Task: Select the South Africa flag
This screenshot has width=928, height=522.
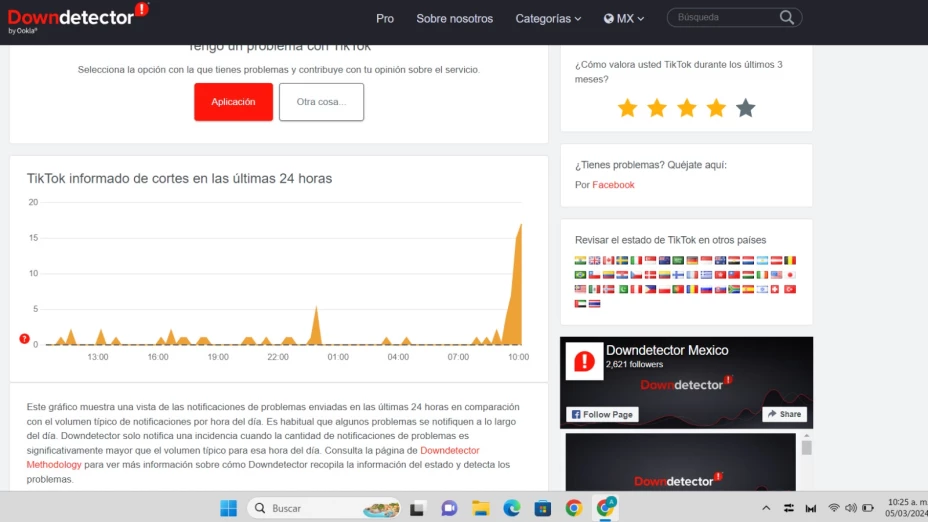Action: tap(734, 289)
